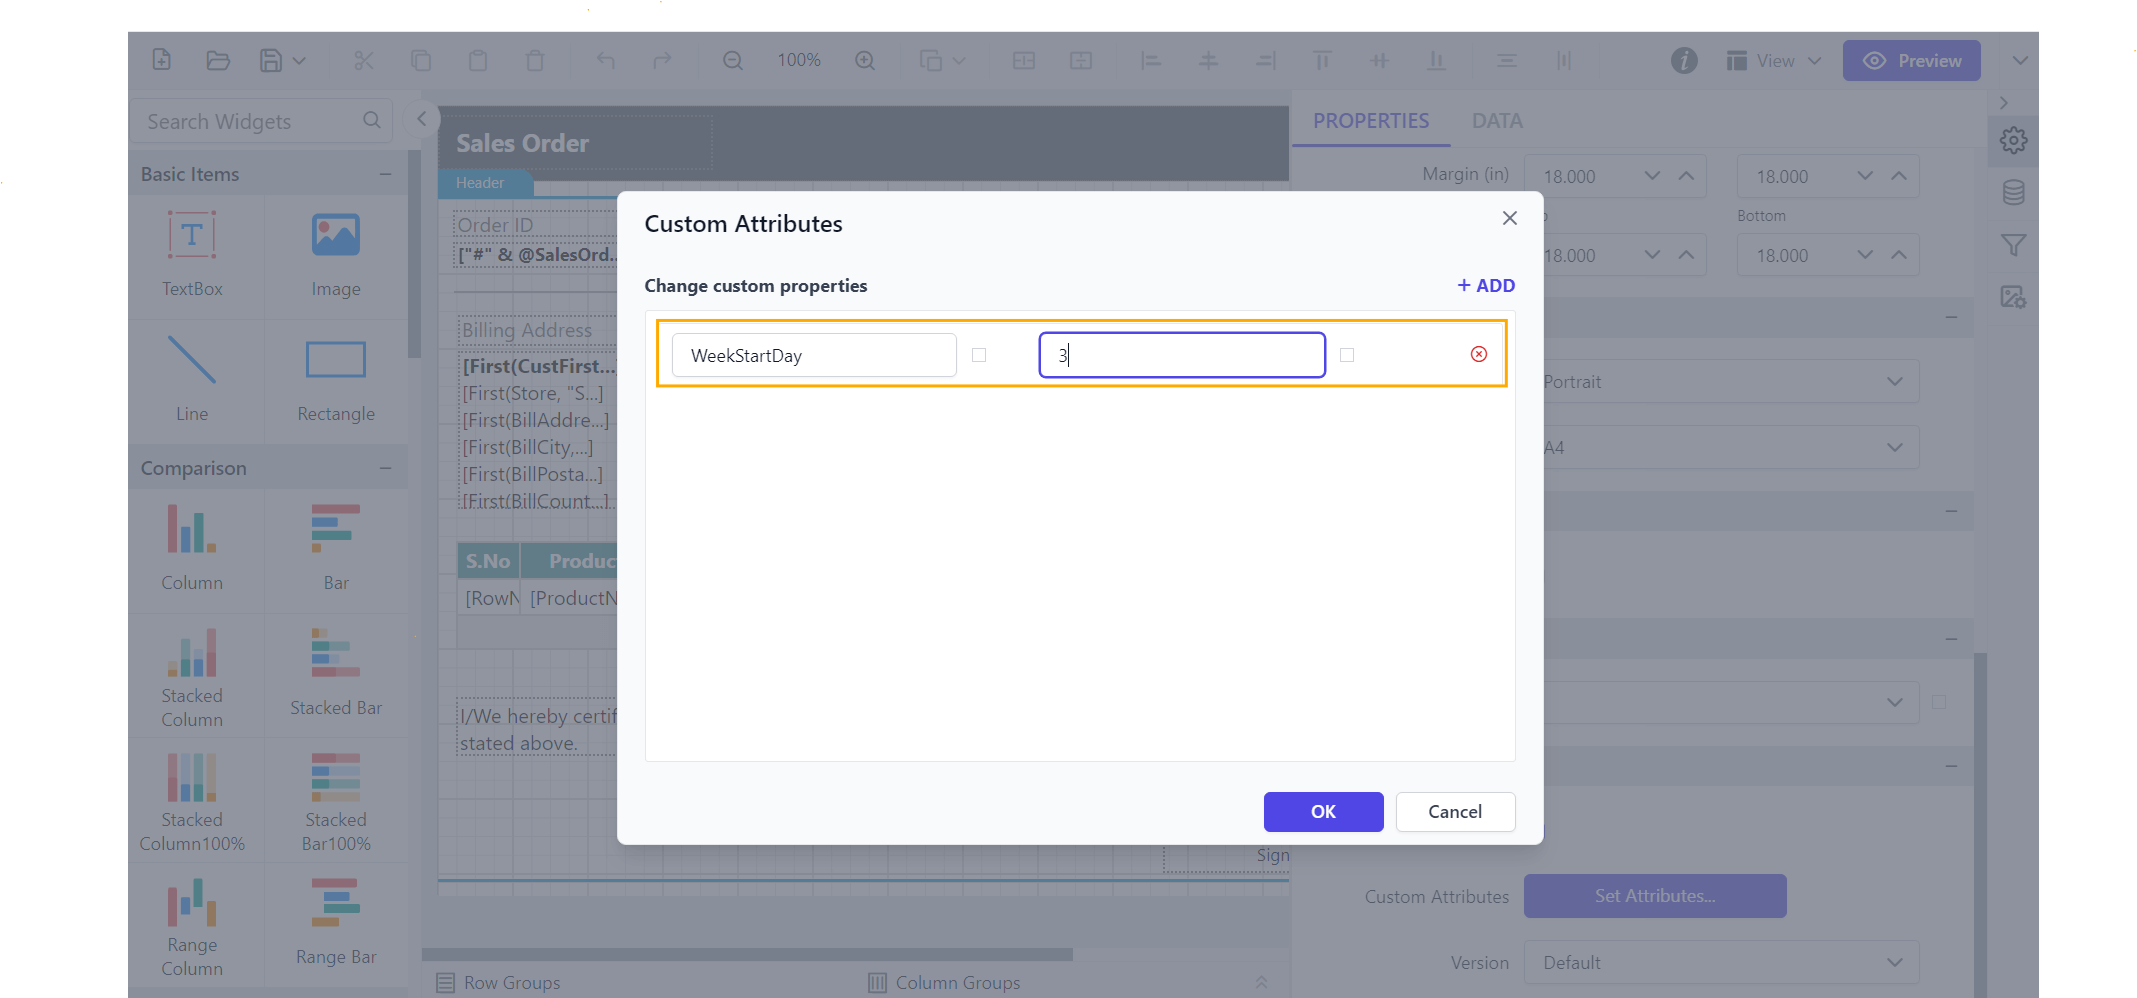Open the Save button dropdown arrow
Viewport: 2137px width, 998px height.
(299, 60)
